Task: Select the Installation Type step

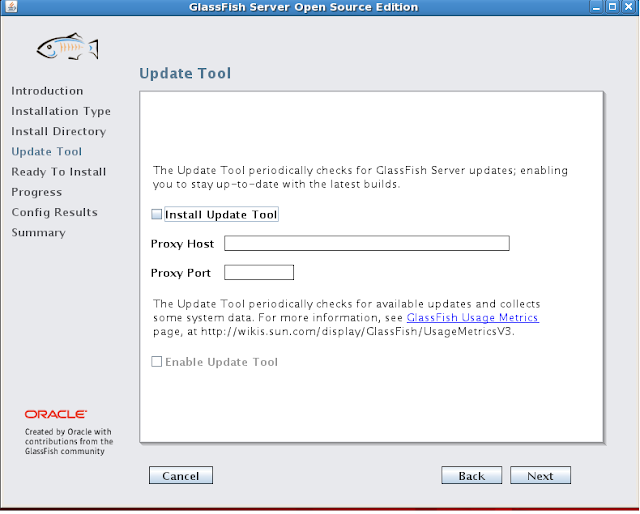Action: tap(61, 111)
